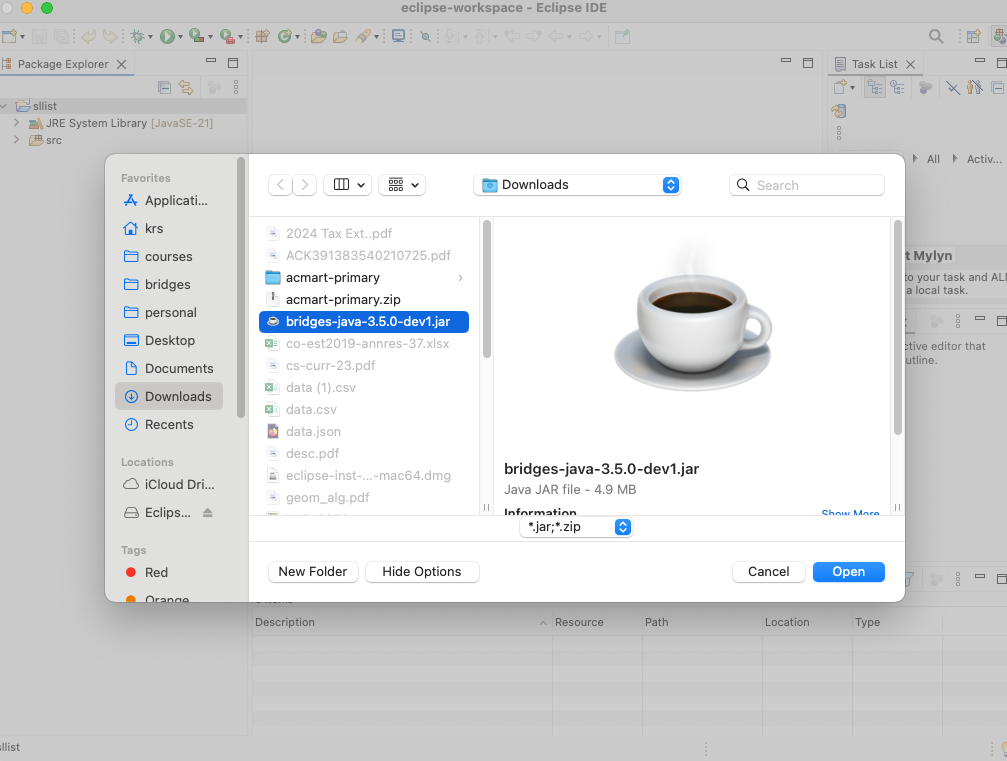Open Package Explorer view menu three-dots icon

pos(236,87)
